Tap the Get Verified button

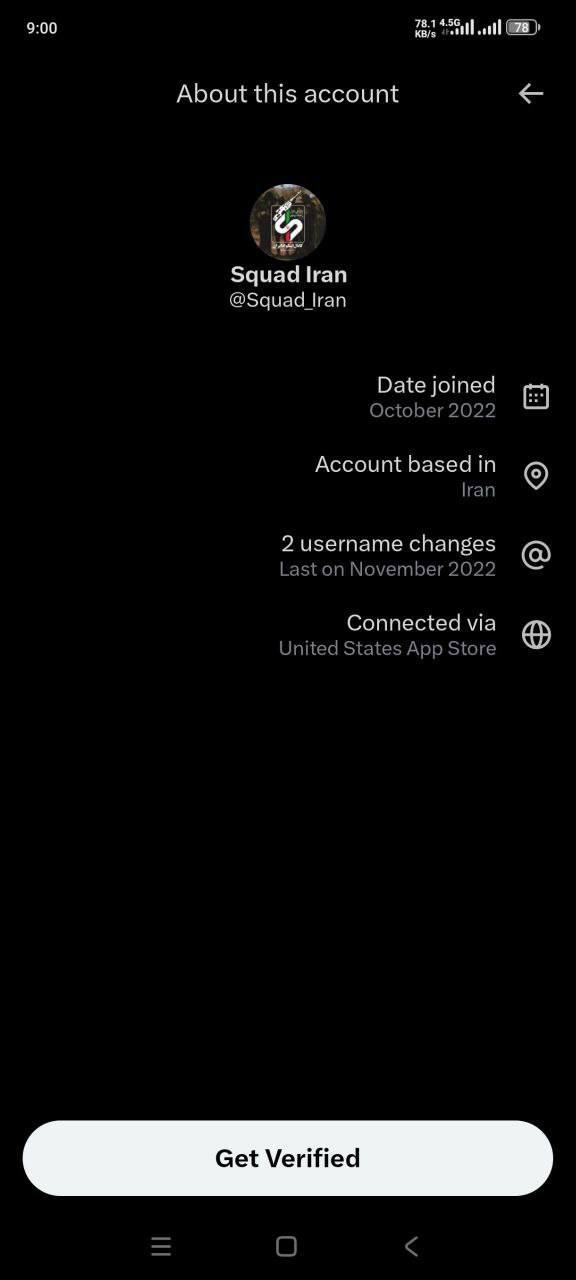click(288, 1158)
